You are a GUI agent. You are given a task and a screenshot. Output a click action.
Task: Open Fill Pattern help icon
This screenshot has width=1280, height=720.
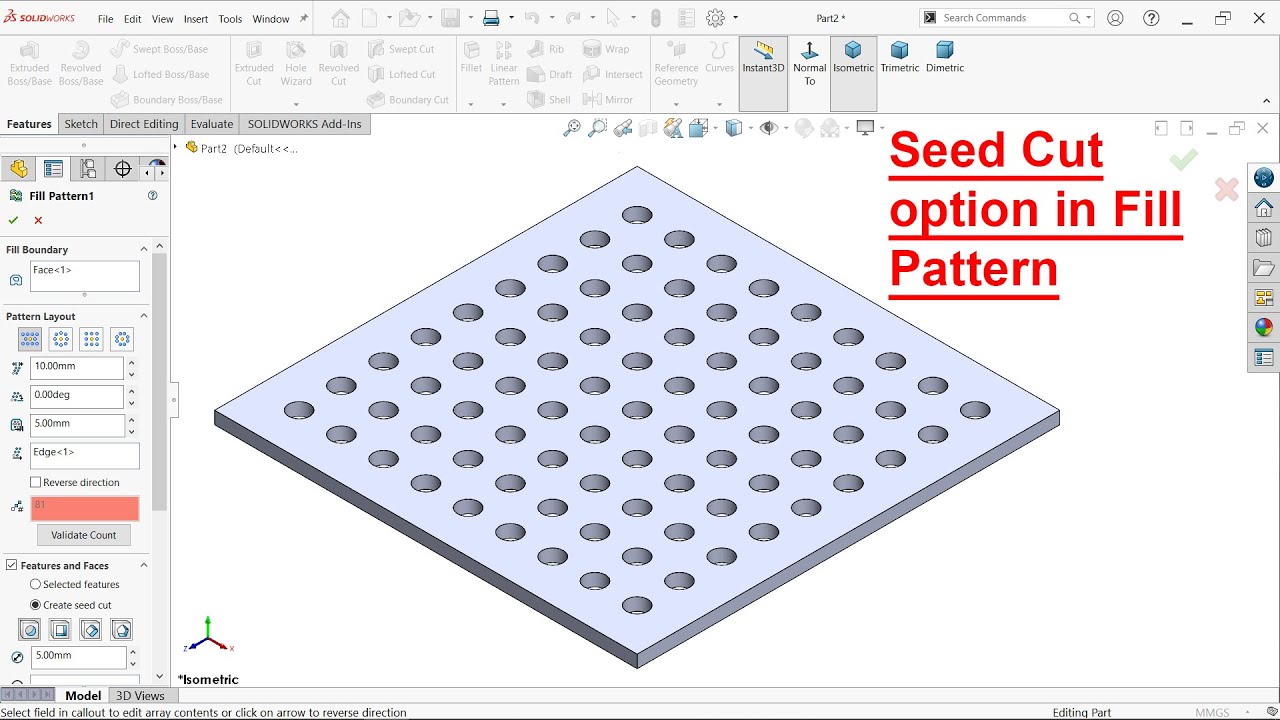pyautogui.click(x=153, y=196)
